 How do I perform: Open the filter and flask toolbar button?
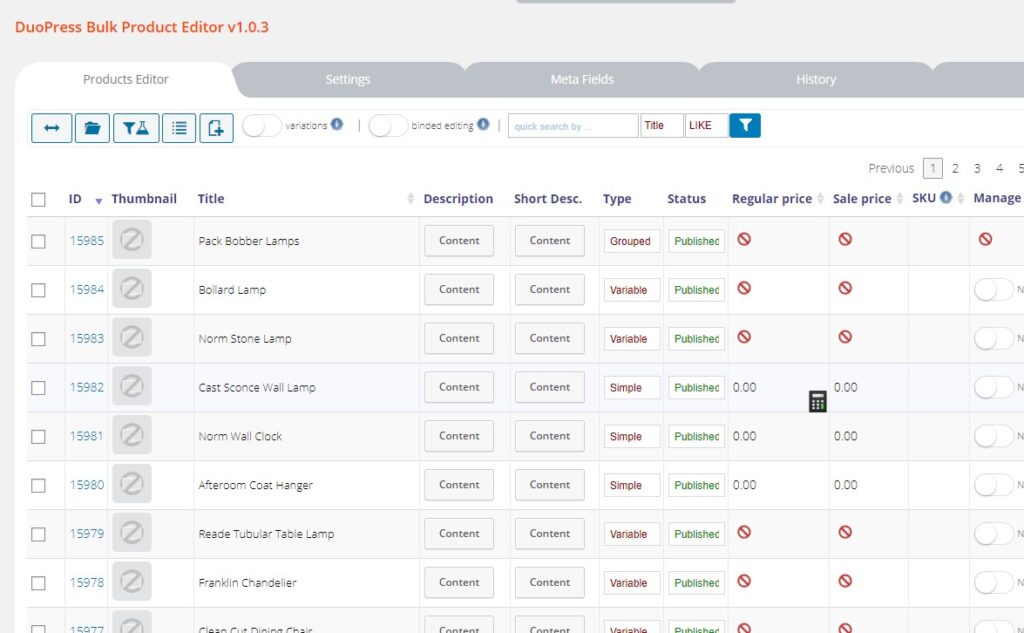tap(136, 127)
